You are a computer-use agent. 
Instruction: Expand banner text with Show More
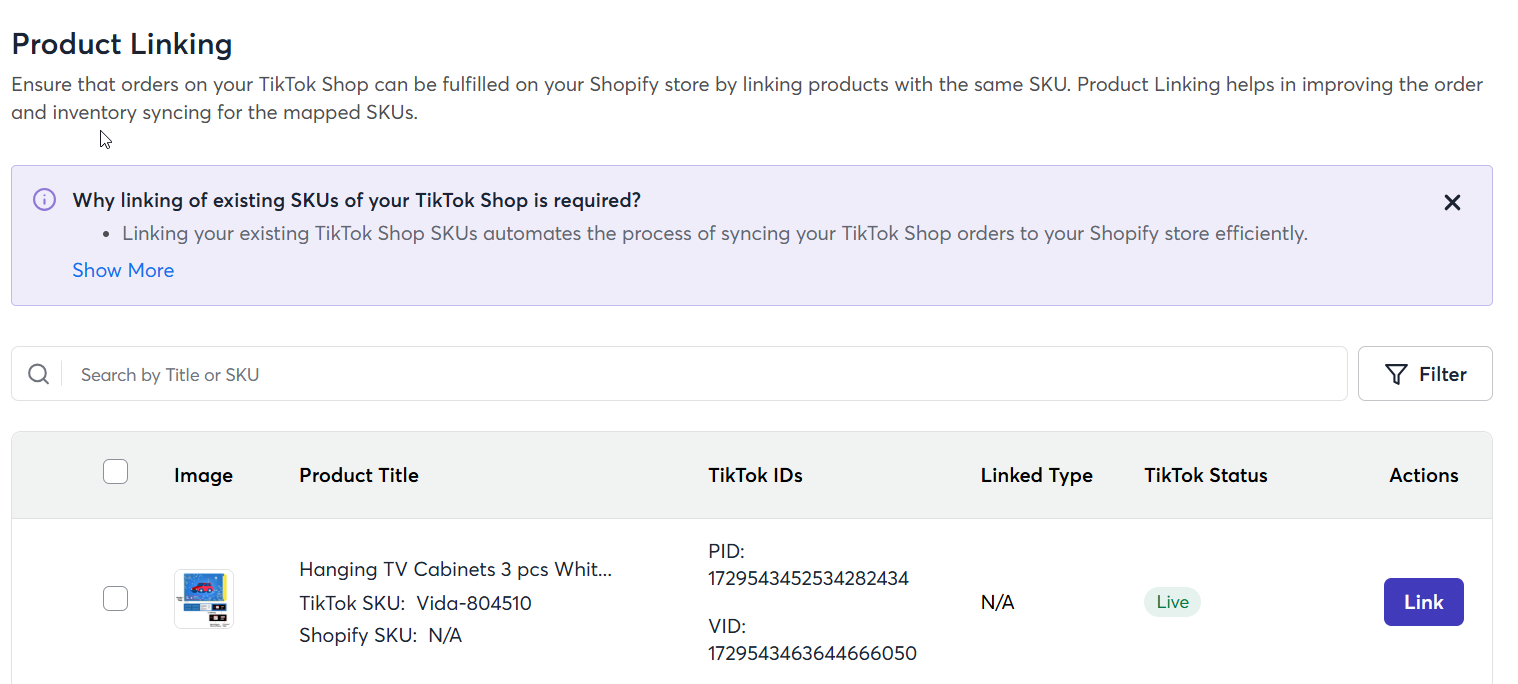coord(123,270)
